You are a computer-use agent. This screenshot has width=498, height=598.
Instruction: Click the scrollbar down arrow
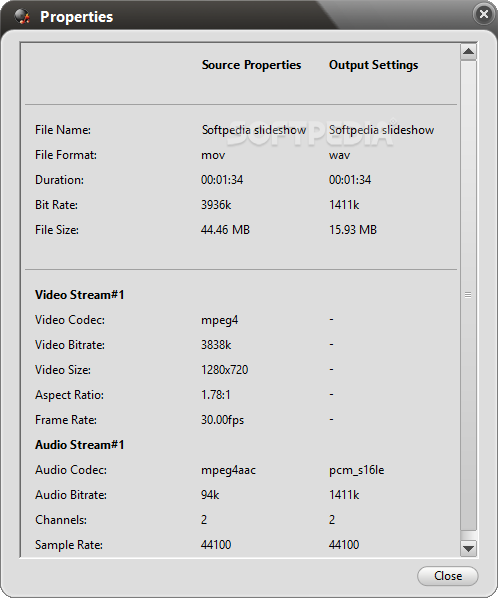click(x=468, y=549)
